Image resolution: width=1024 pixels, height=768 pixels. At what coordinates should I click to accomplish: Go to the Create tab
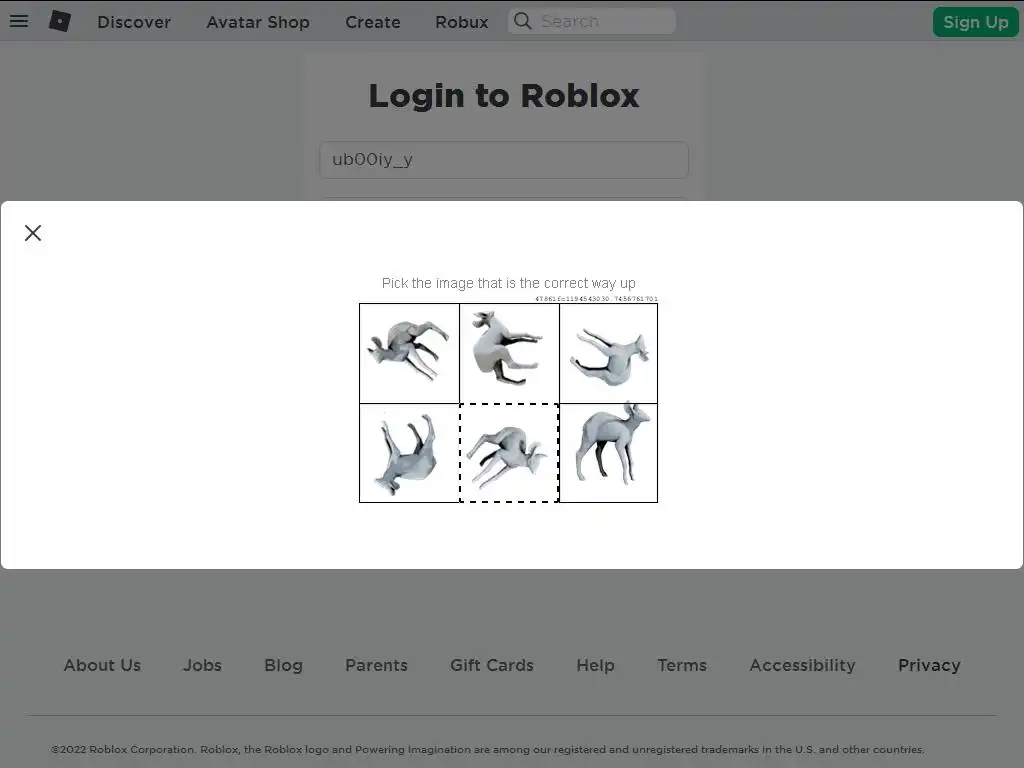[x=372, y=22]
